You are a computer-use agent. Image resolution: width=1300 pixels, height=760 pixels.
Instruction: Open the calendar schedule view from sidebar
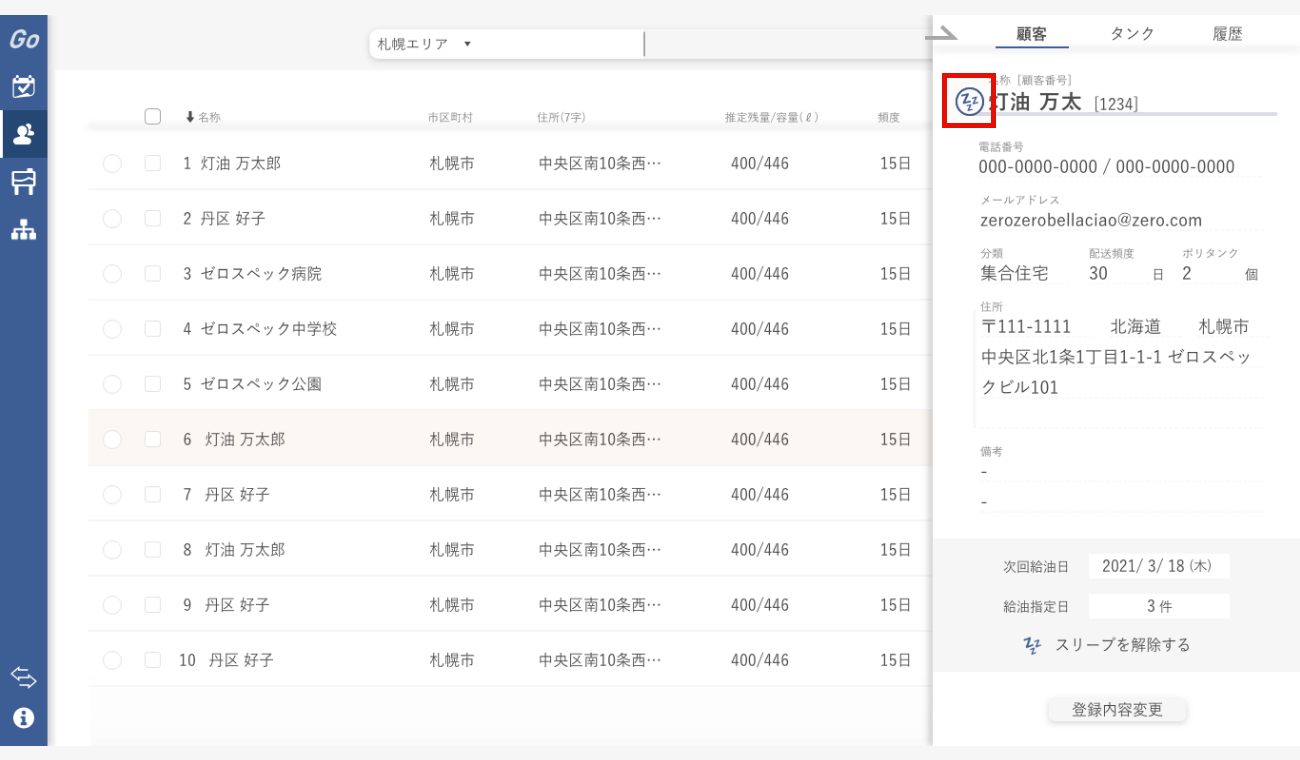click(23, 87)
